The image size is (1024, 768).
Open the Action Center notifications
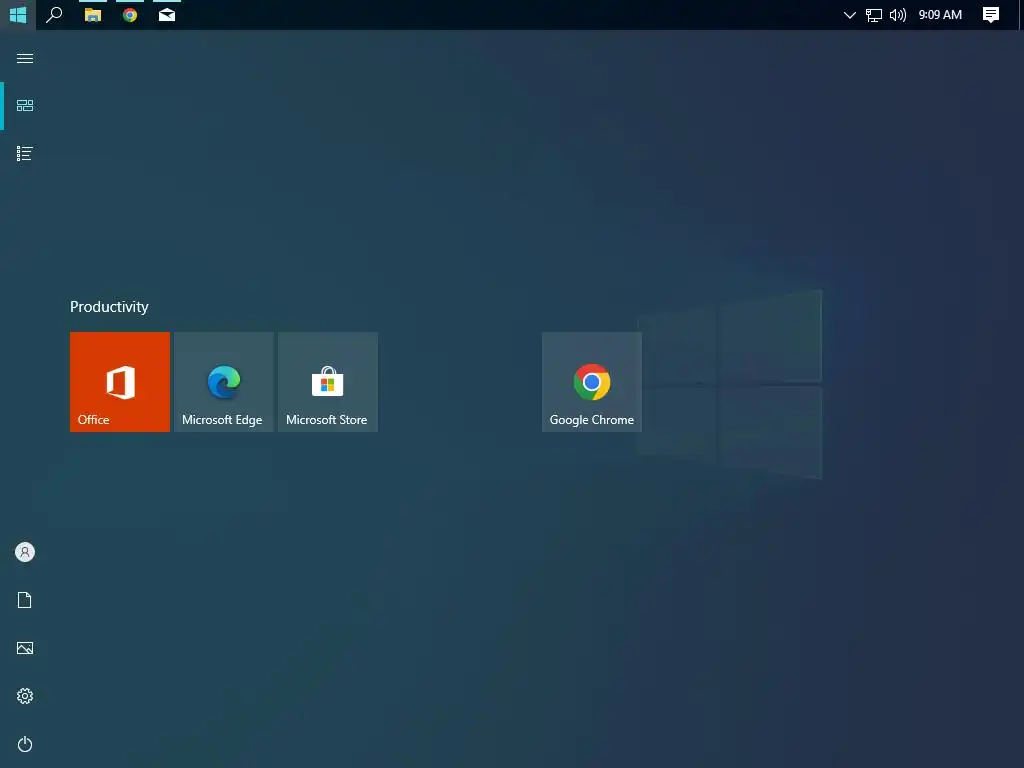point(991,14)
